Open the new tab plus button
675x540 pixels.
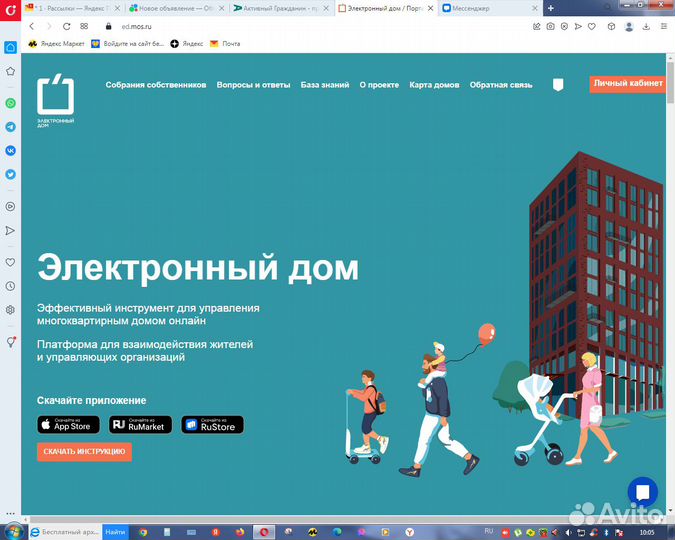(x=551, y=8)
